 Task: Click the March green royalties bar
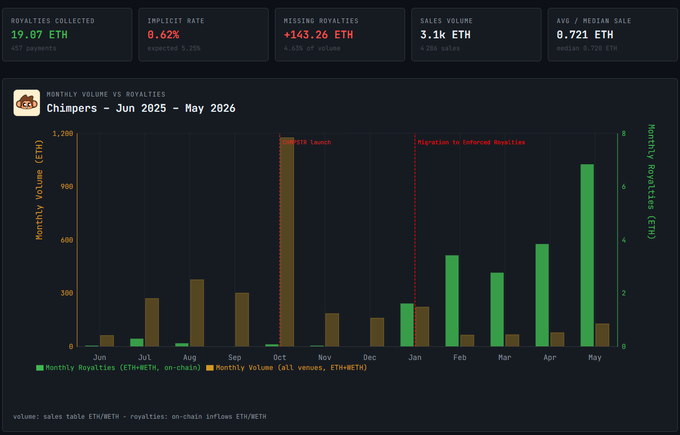point(497,309)
